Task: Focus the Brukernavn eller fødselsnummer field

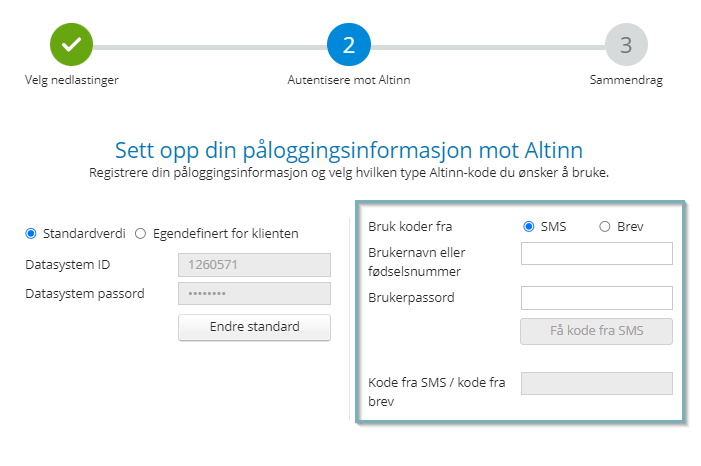Action: click(x=596, y=253)
